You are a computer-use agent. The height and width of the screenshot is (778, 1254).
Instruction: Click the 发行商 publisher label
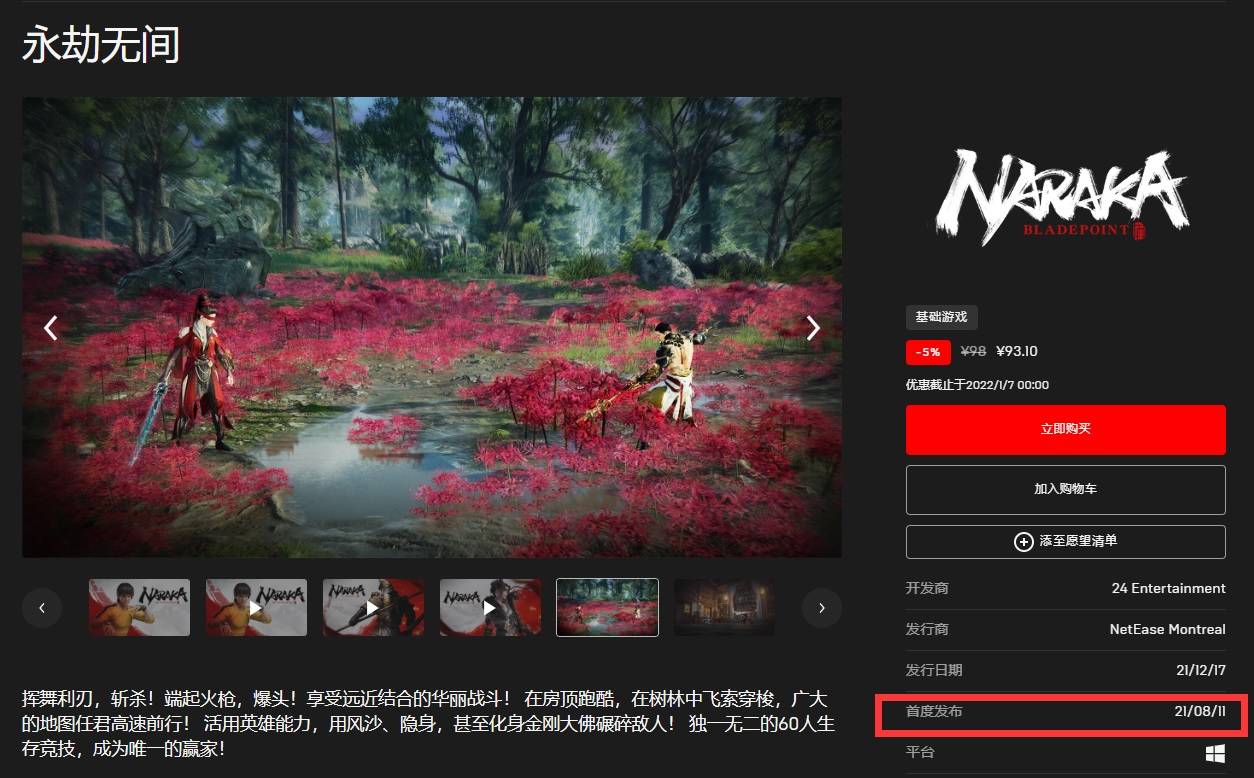(x=927, y=629)
